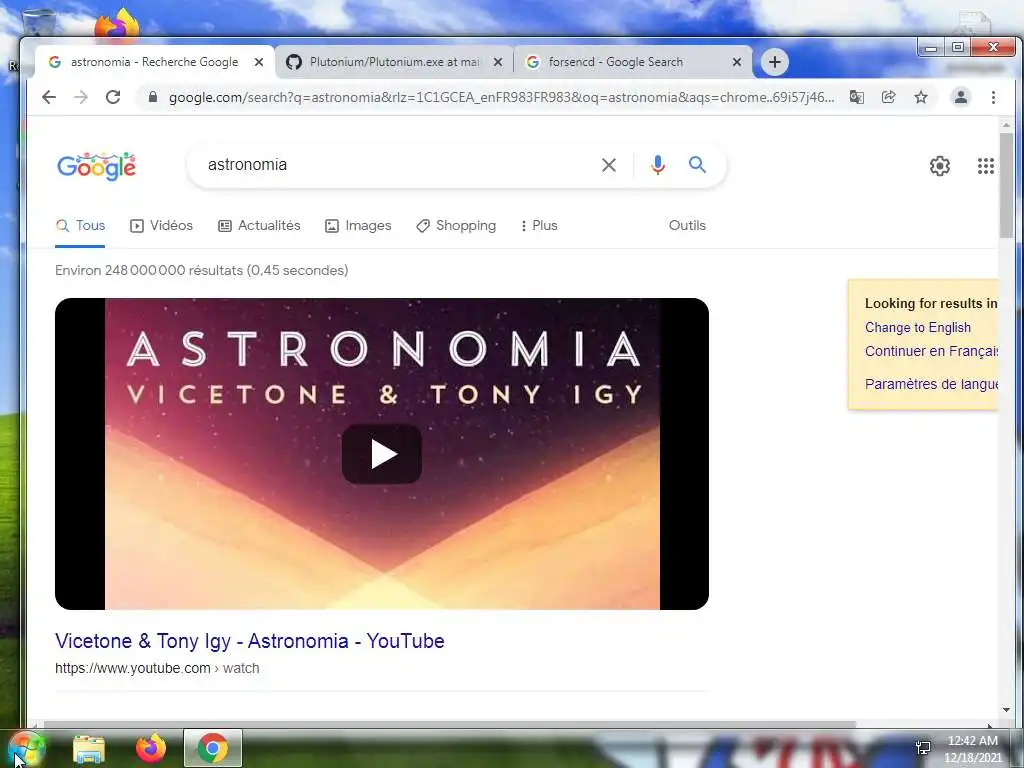Choose Change to English

coord(918,328)
